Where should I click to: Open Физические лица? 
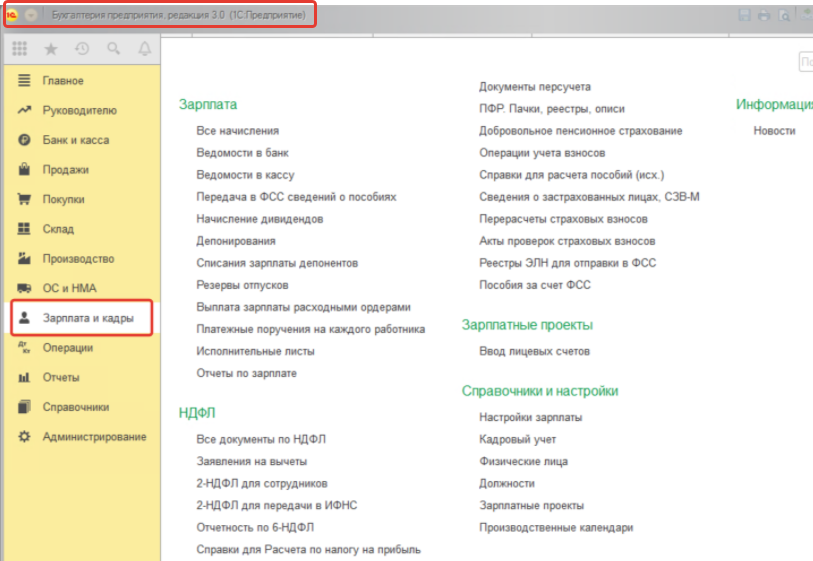524,461
